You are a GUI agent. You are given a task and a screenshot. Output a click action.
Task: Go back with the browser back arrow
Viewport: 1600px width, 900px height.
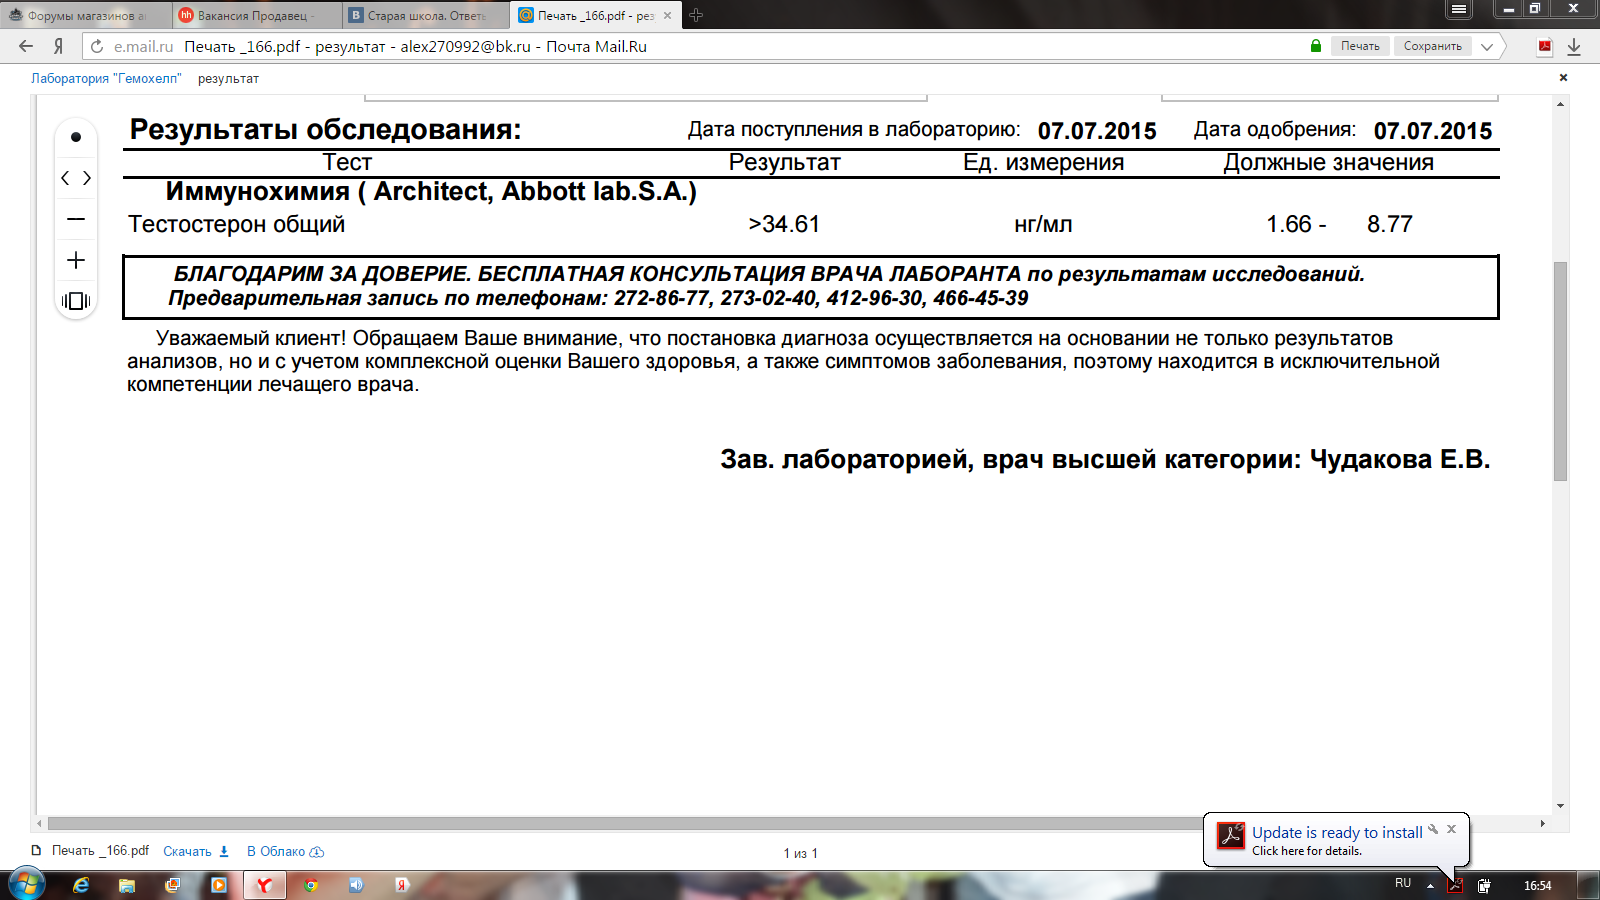26,46
